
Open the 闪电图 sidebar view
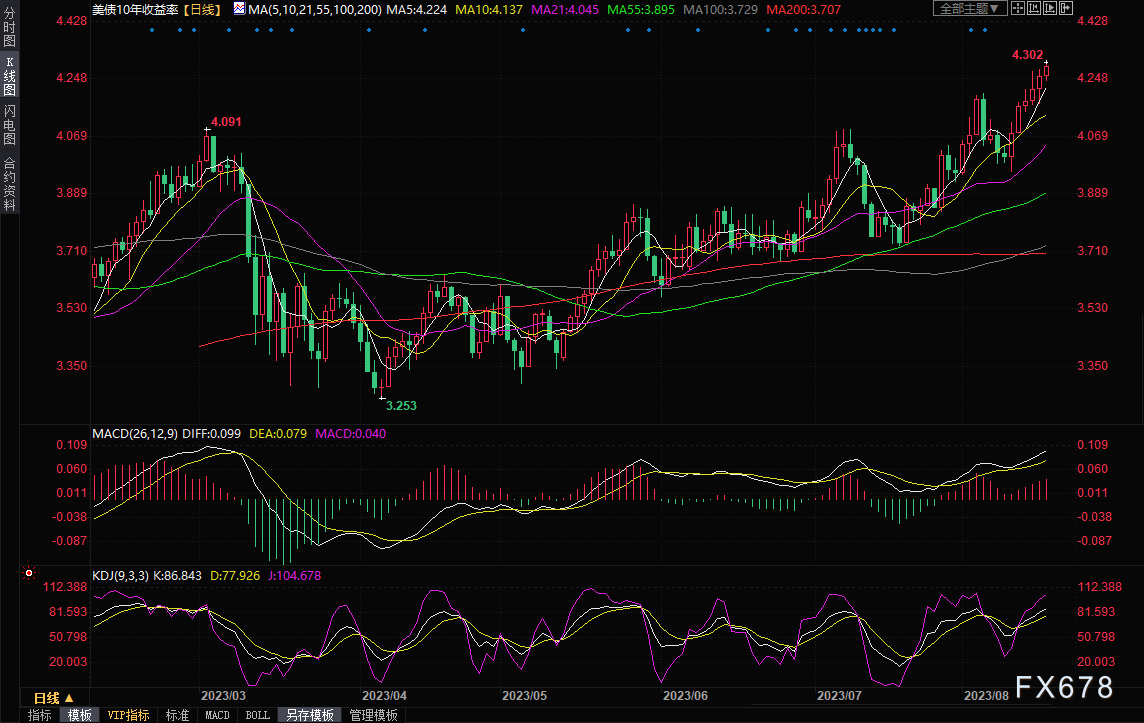[9, 125]
